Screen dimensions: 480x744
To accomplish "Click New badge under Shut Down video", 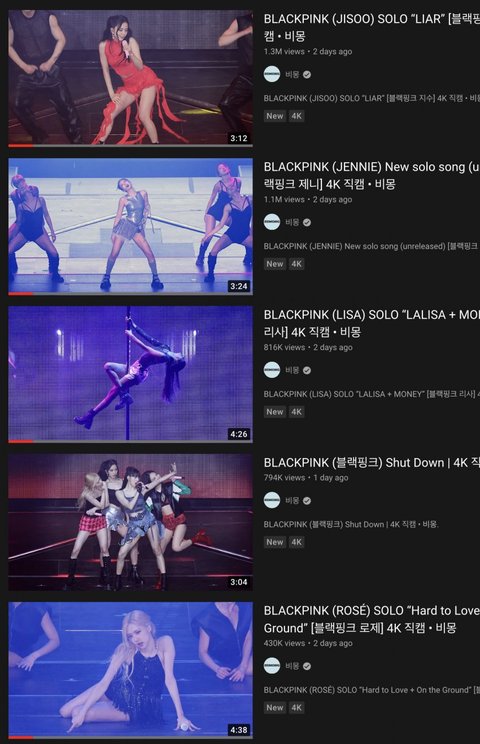I will pyautogui.click(x=275, y=542).
